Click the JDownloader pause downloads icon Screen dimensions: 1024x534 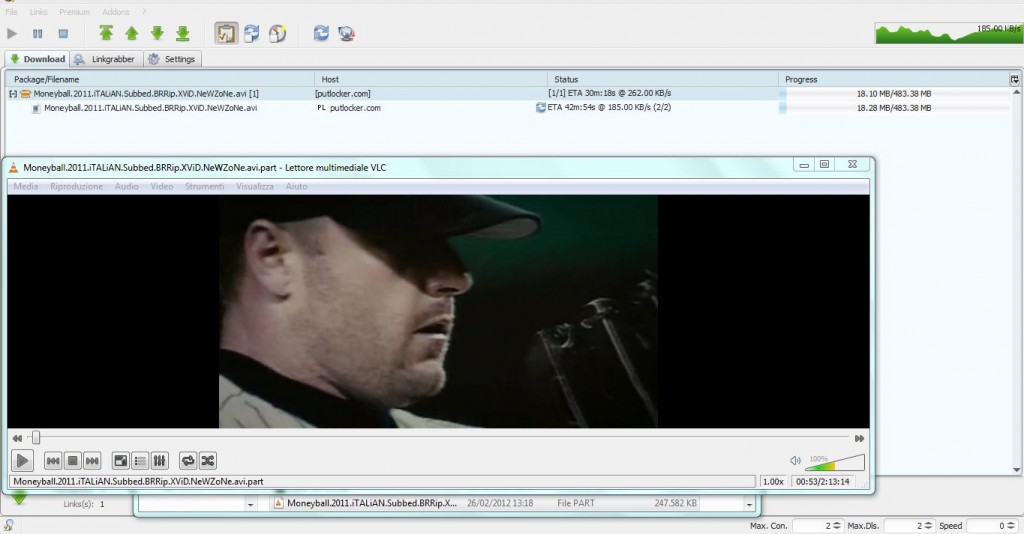coord(37,34)
